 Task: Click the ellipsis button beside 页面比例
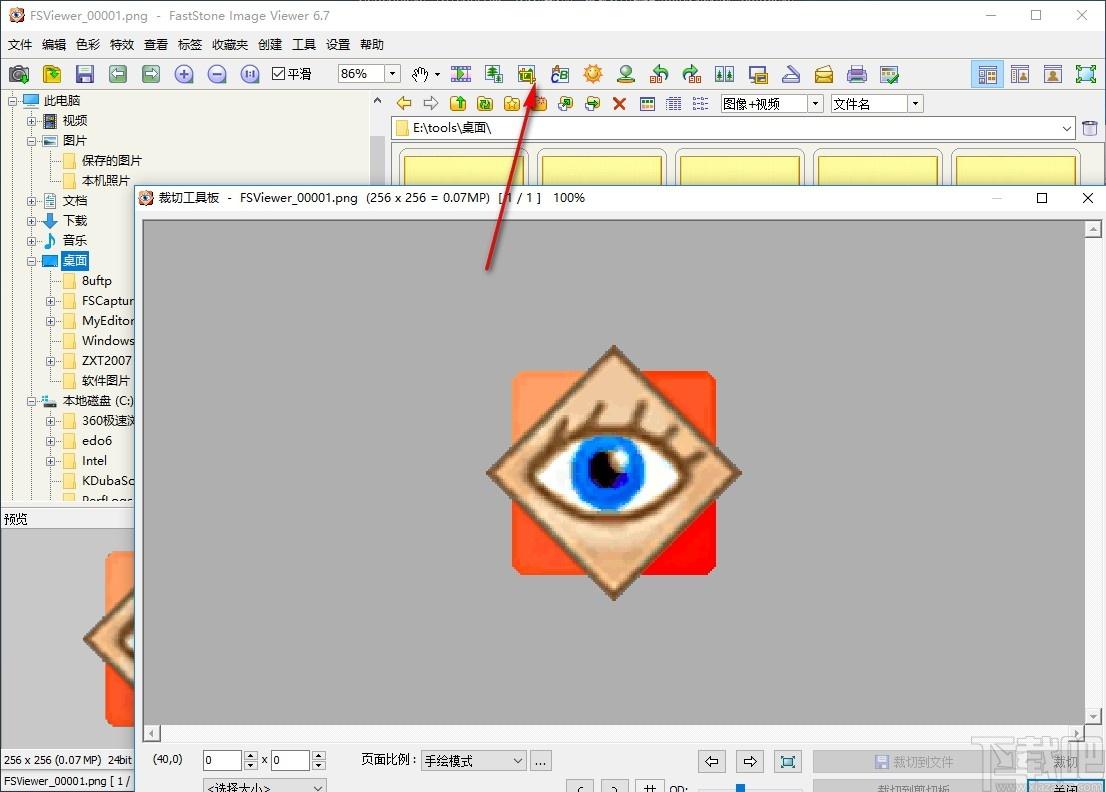541,760
